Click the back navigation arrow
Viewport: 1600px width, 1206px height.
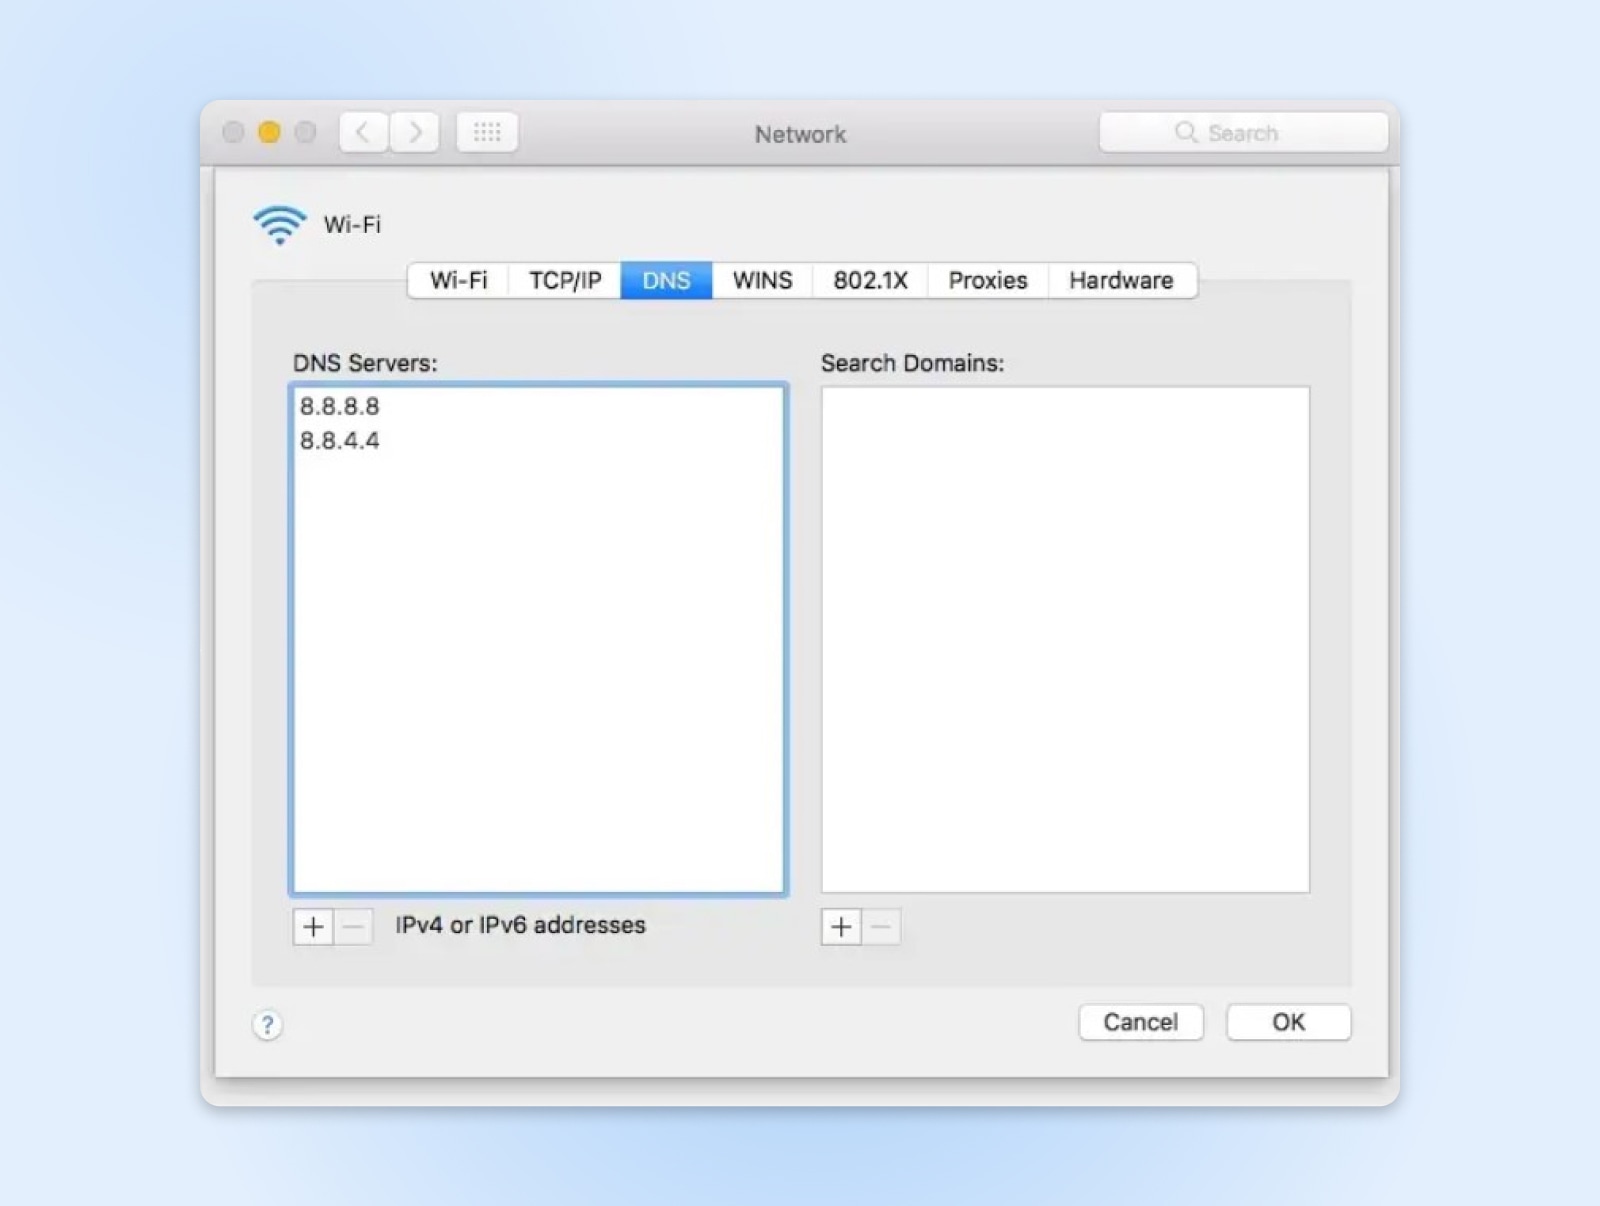coord(362,131)
